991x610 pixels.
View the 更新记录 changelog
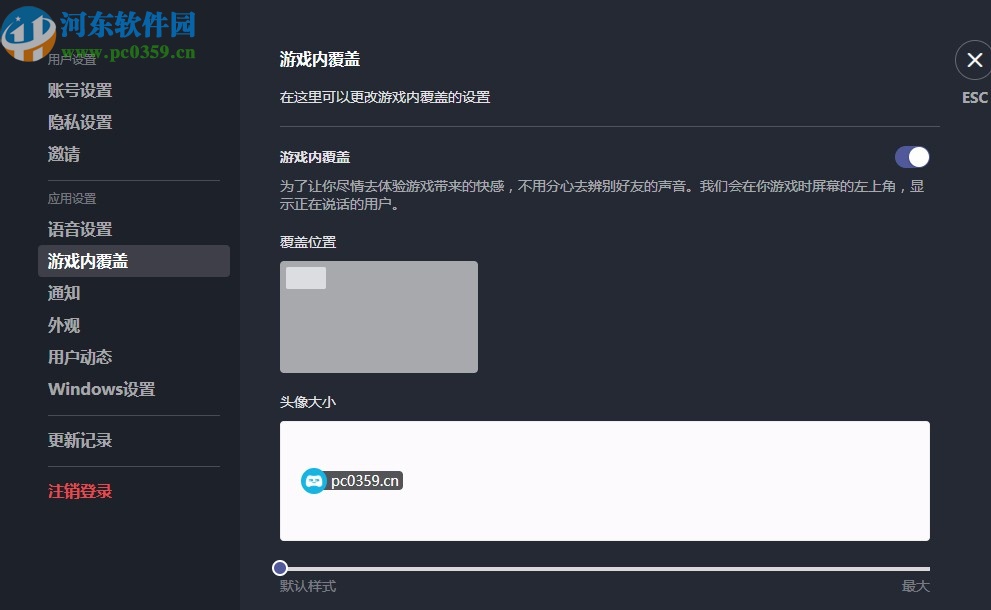coord(80,440)
